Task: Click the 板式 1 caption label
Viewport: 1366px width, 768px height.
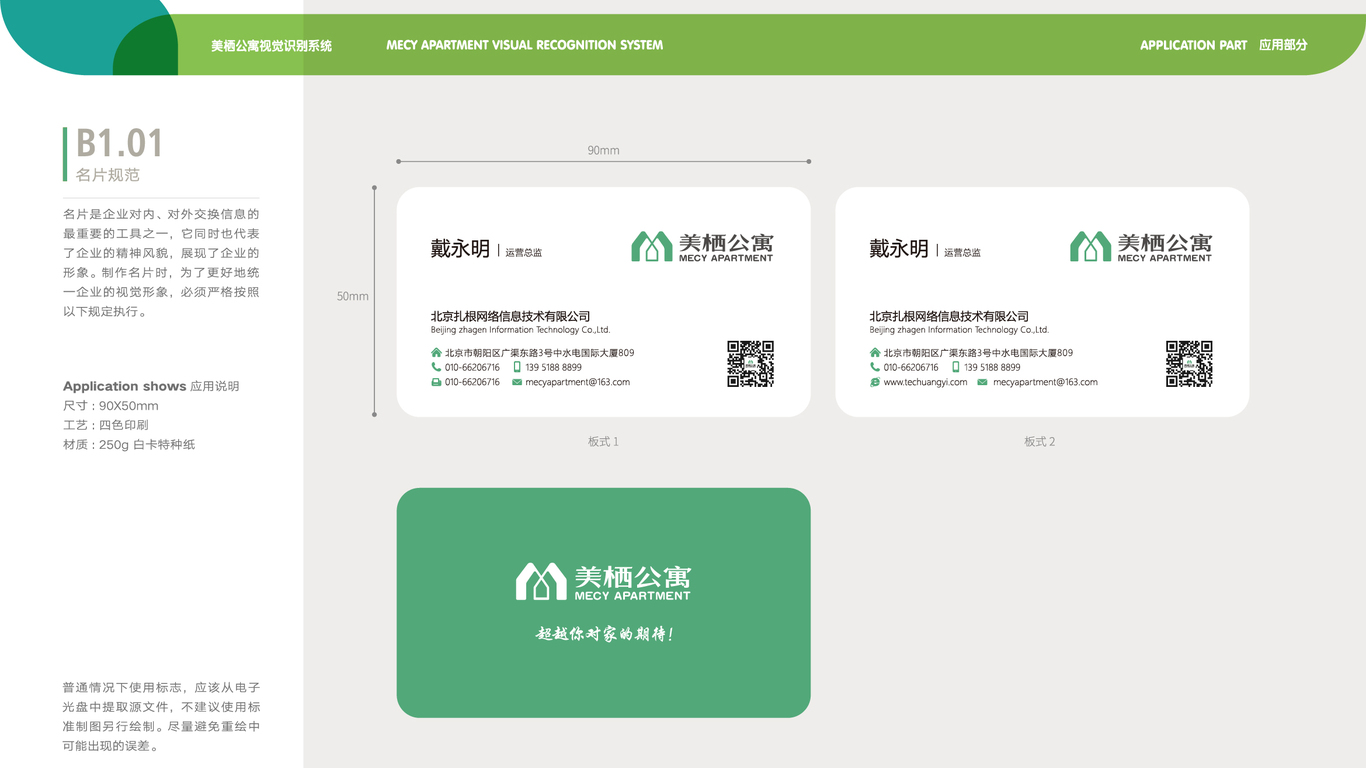Action: [x=603, y=441]
